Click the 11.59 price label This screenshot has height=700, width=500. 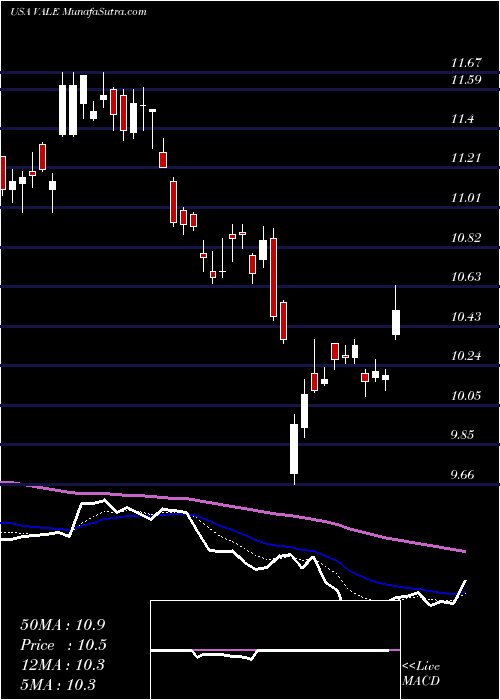(466, 80)
